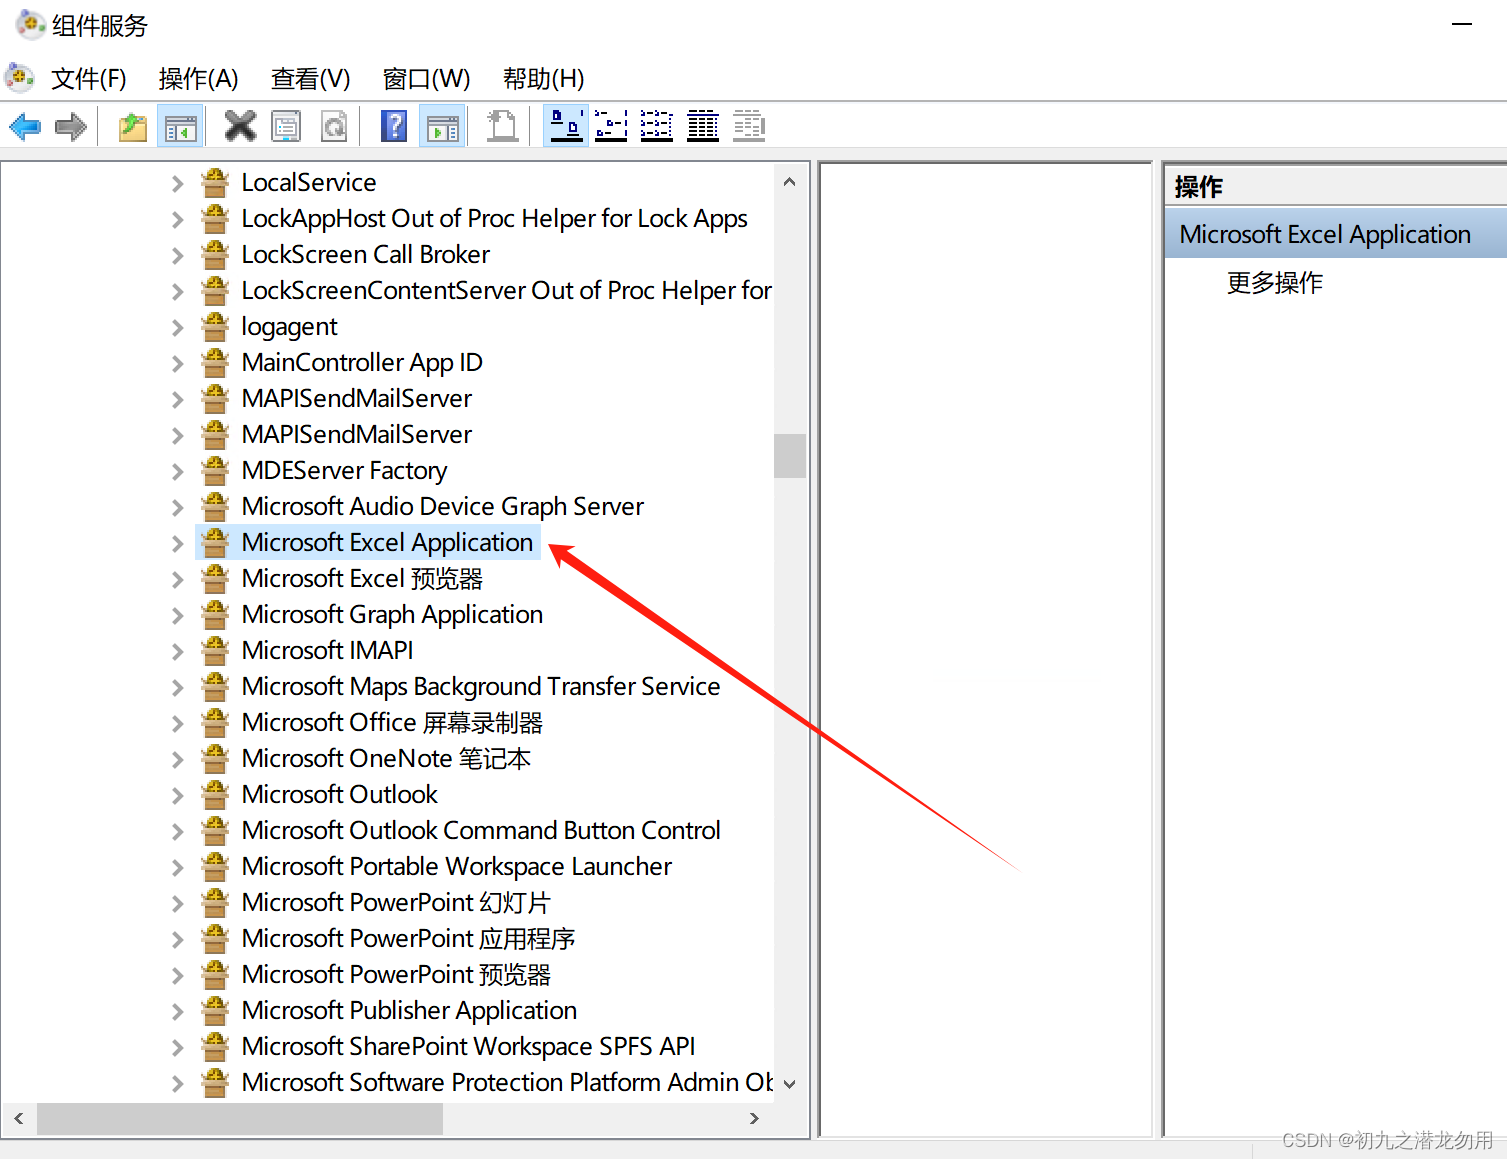Open the 帮助(H) menu

pyautogui.click(x=543, y=78)
